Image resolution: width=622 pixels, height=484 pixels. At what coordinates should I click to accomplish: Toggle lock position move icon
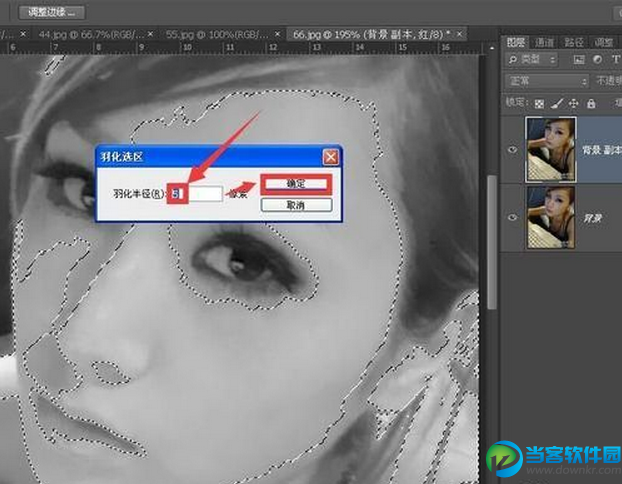pos(574,104)
